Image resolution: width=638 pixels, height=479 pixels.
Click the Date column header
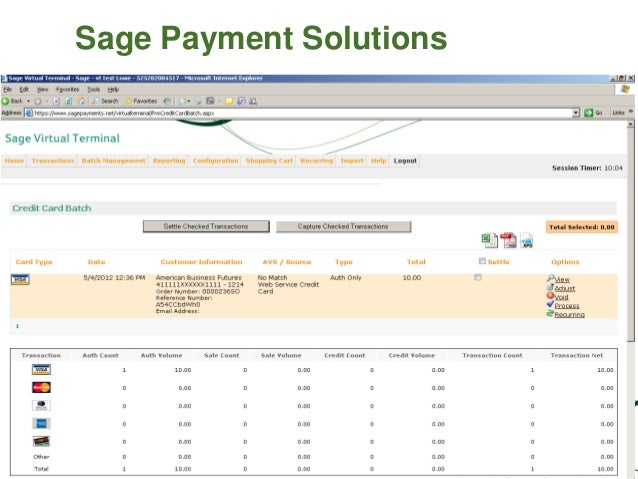click(96, 262)
